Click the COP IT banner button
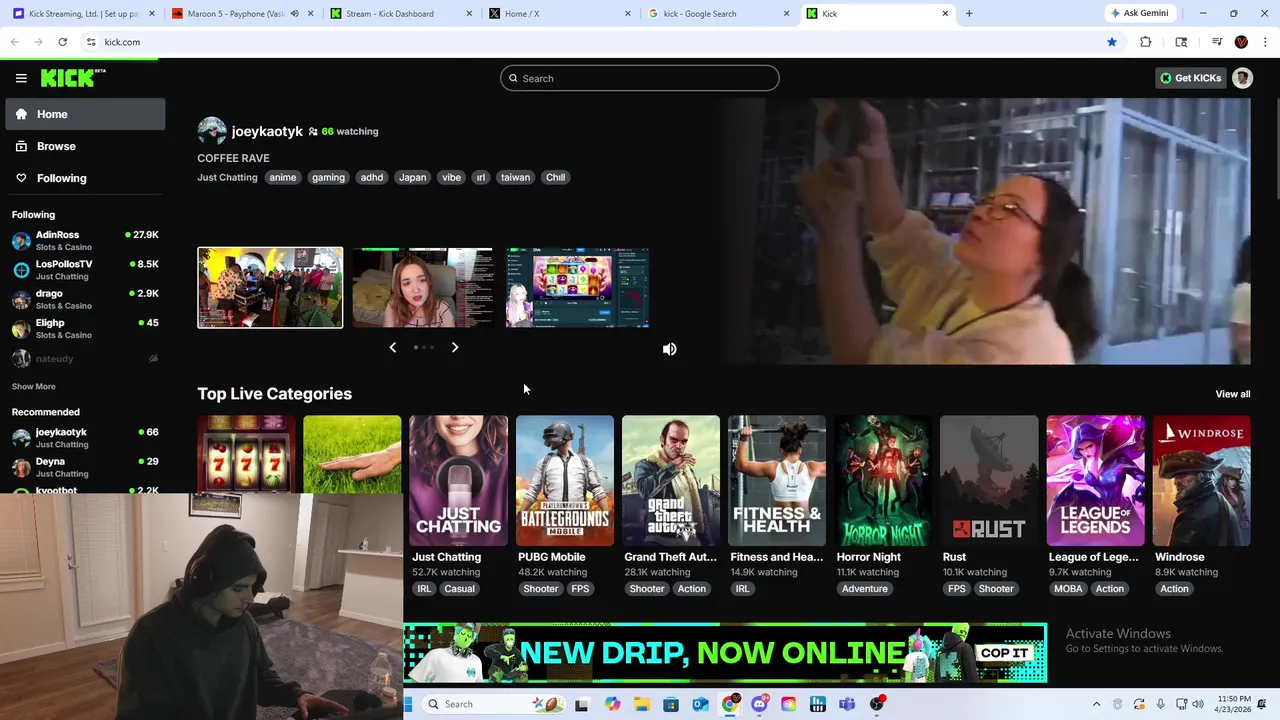The image size is (1280, 720). coord(1004,653)
